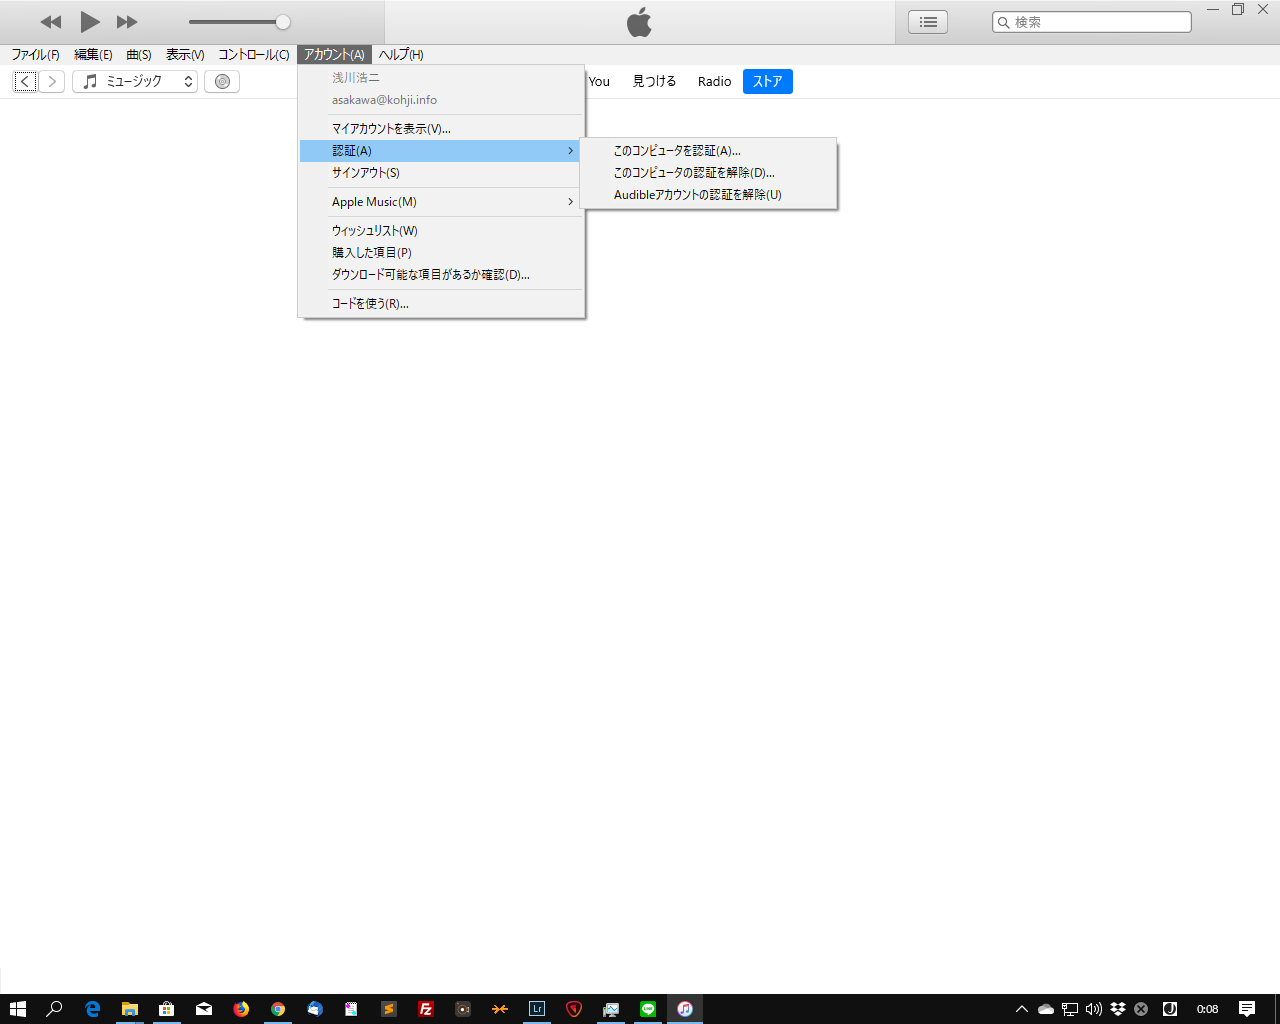Open FileZilla from the taskbar

tap(426, 1009)
